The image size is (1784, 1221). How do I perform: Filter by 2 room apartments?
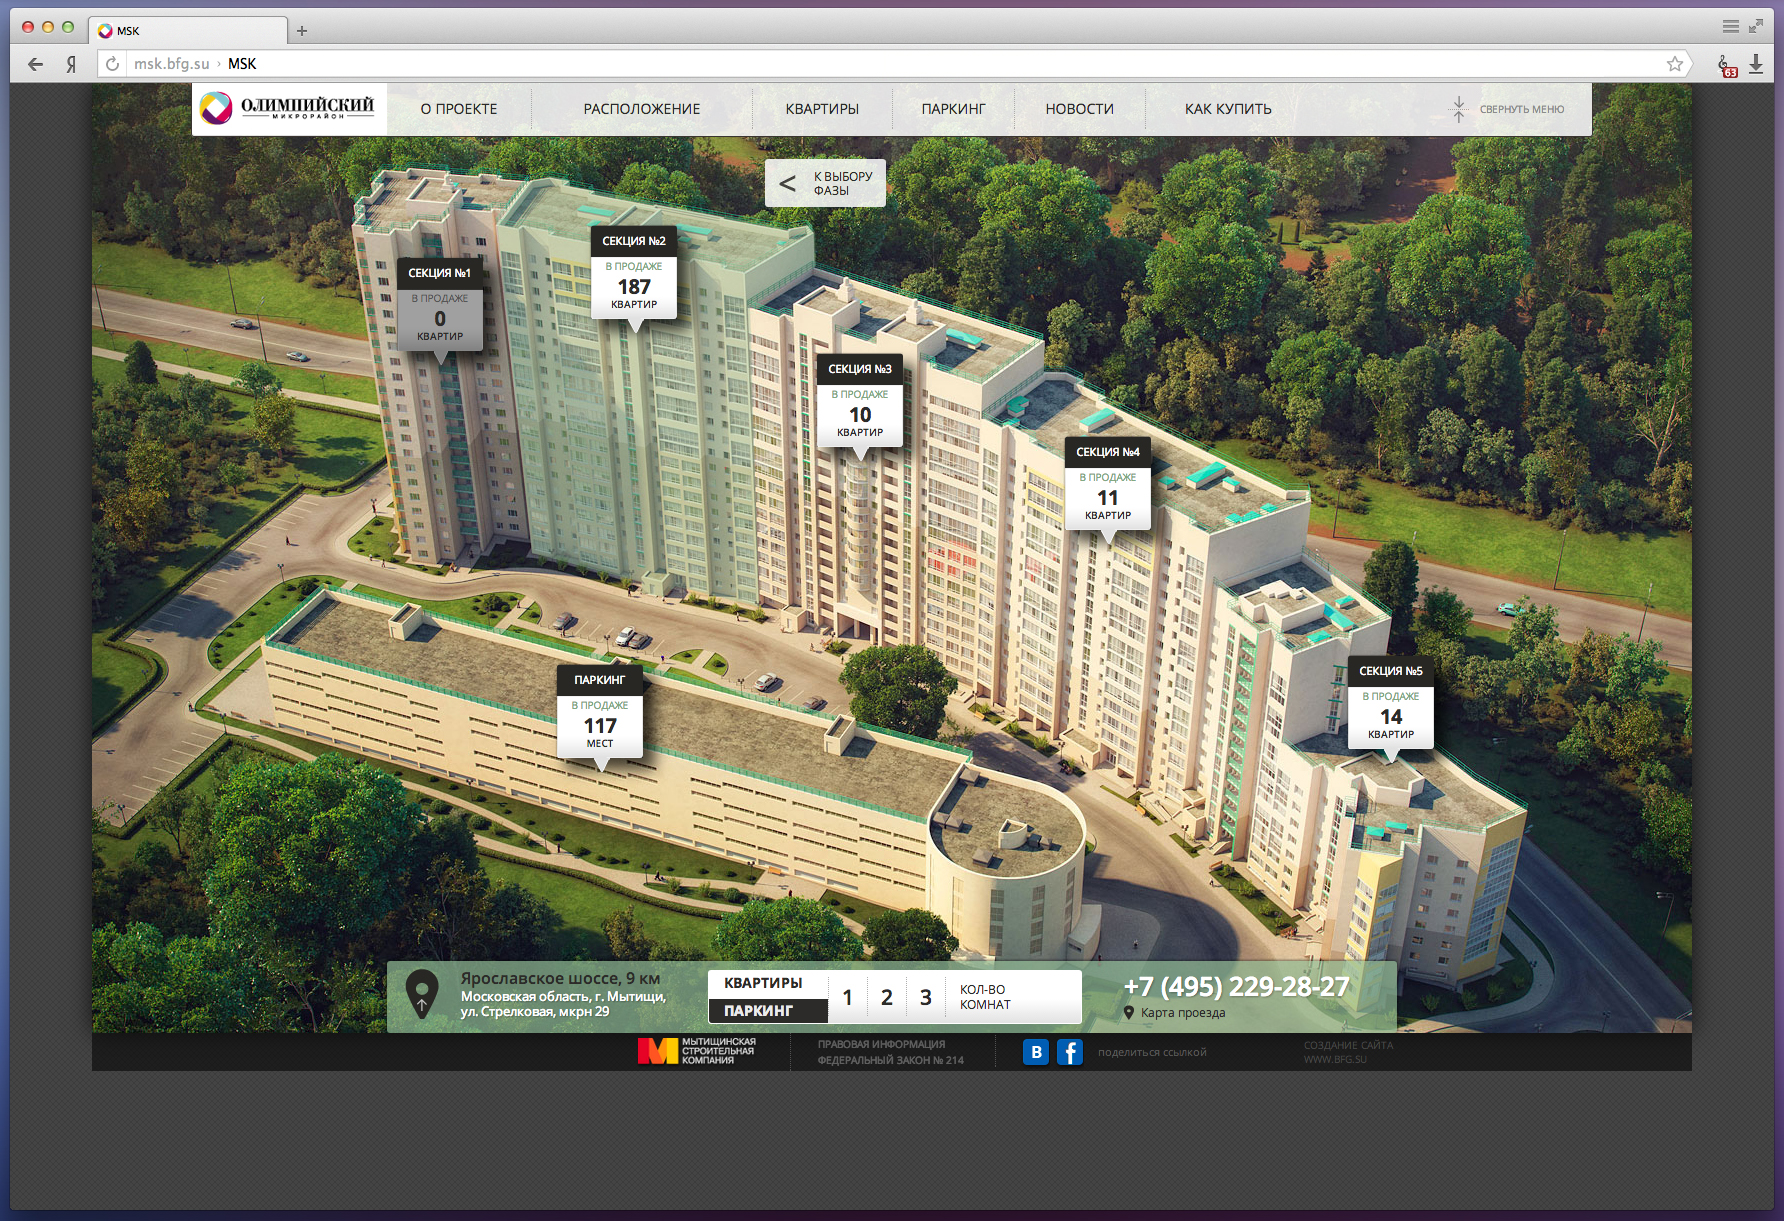pyautogui.click(x=887, y=997)
